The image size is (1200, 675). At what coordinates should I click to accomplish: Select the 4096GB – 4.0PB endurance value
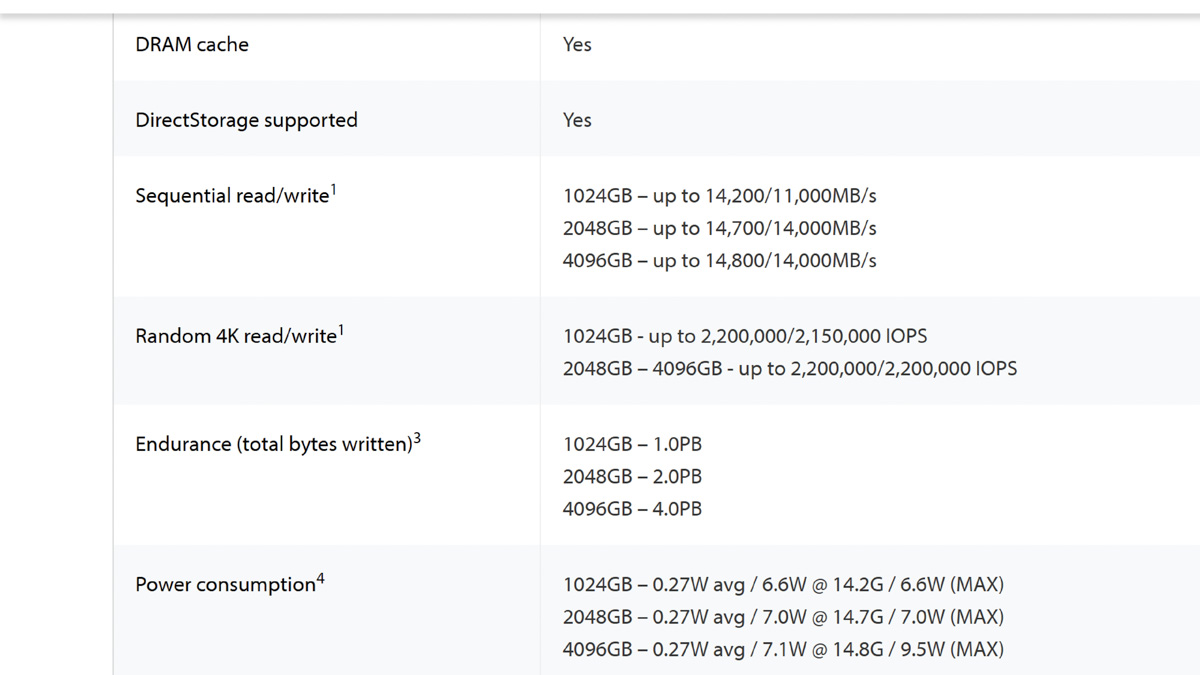coord(632,508)
